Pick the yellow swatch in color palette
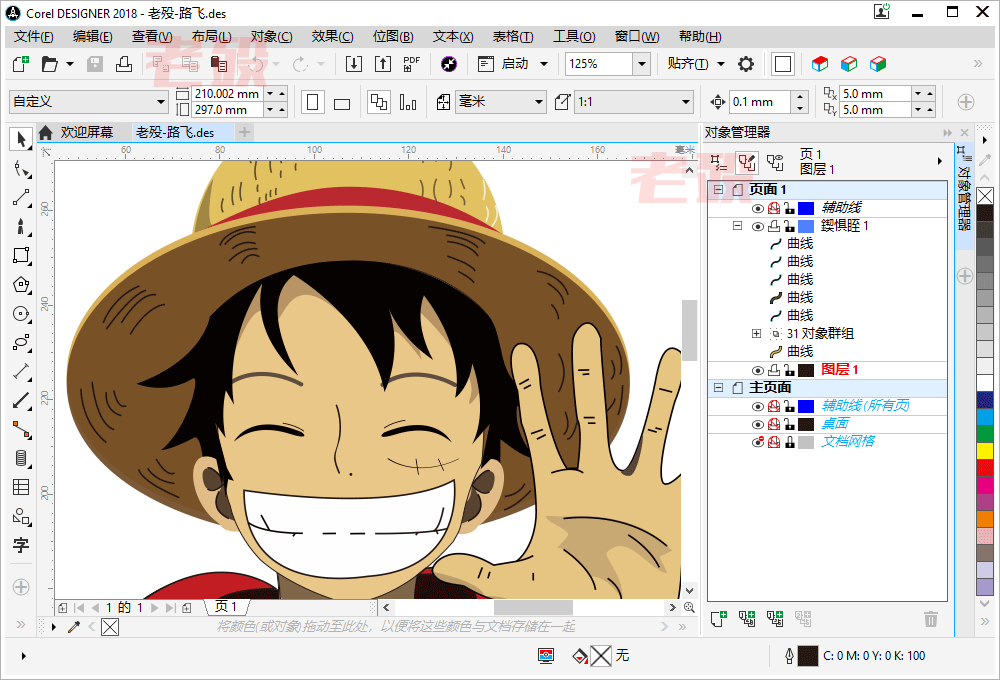The image size is (1000, 680). pyautogui.click(x=985, y=451)
